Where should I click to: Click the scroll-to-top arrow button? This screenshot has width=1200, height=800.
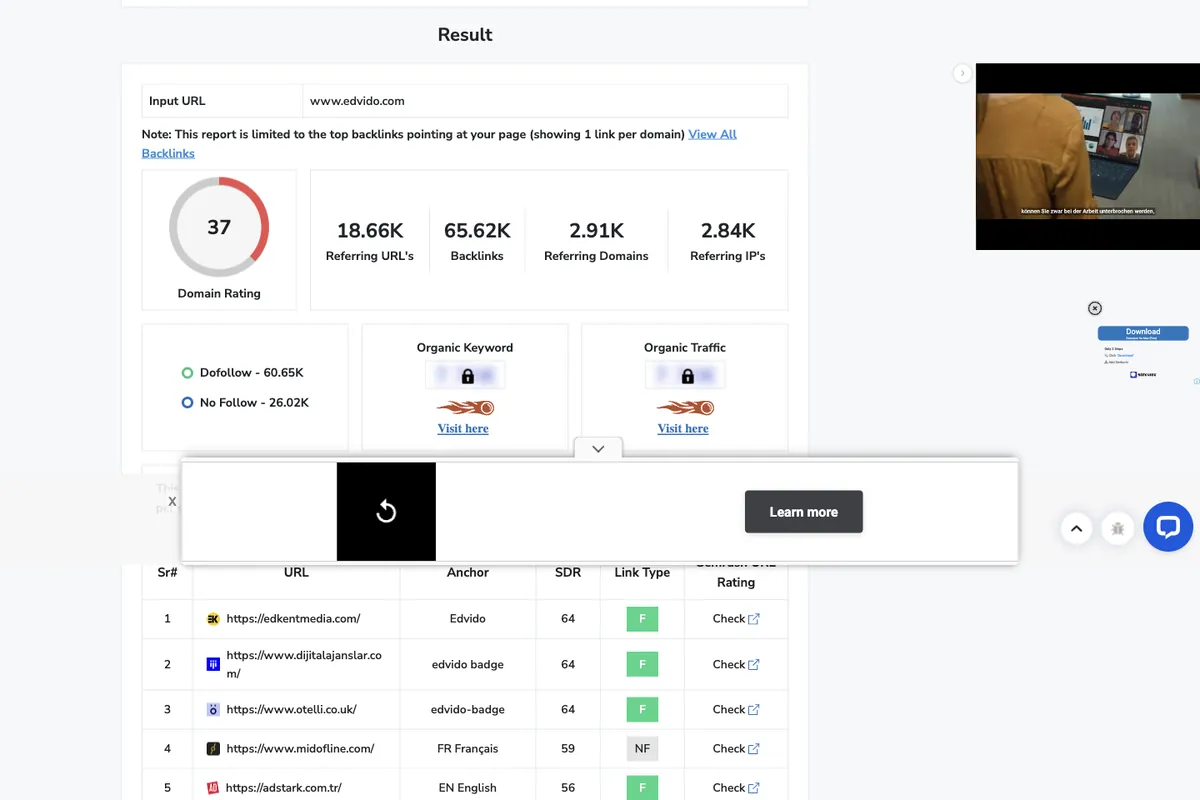pos(1076,528)
